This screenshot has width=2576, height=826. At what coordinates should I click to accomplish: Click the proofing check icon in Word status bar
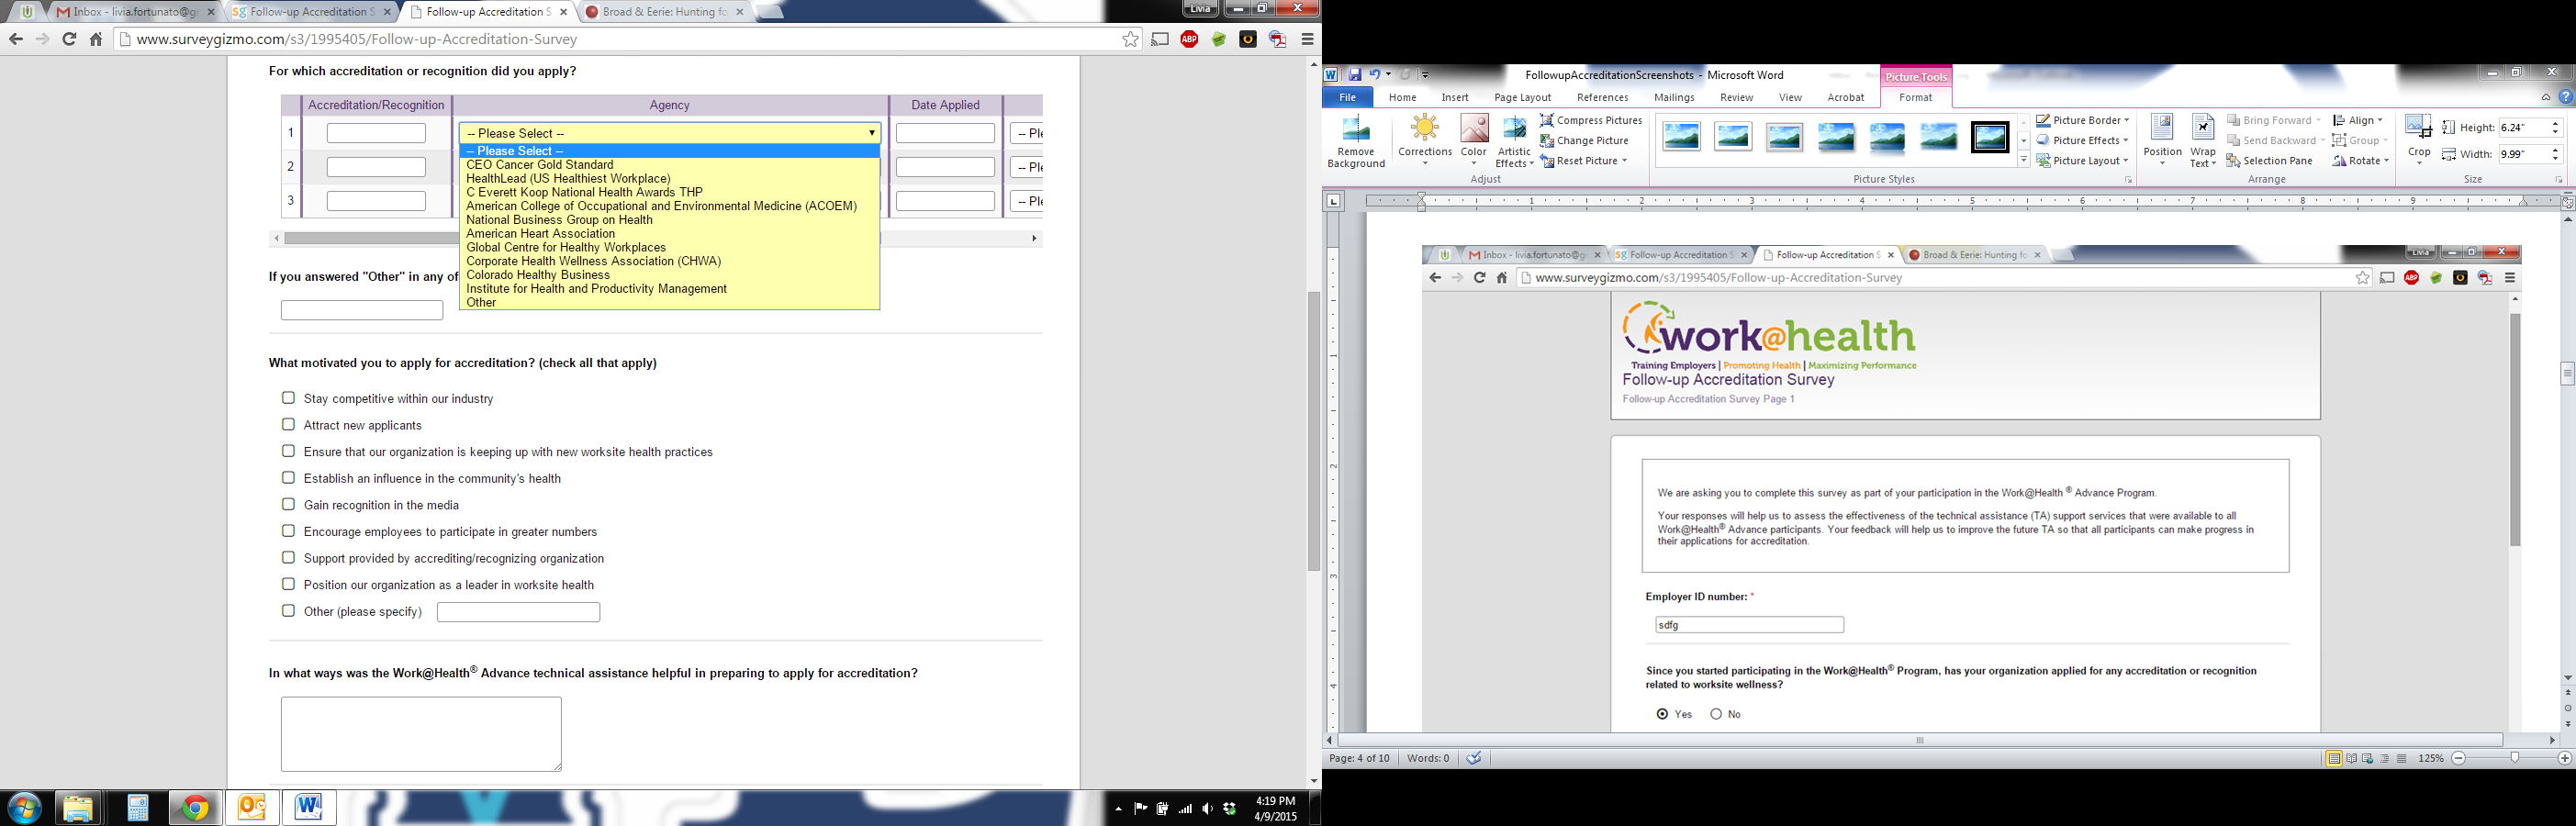point(1473,758)
